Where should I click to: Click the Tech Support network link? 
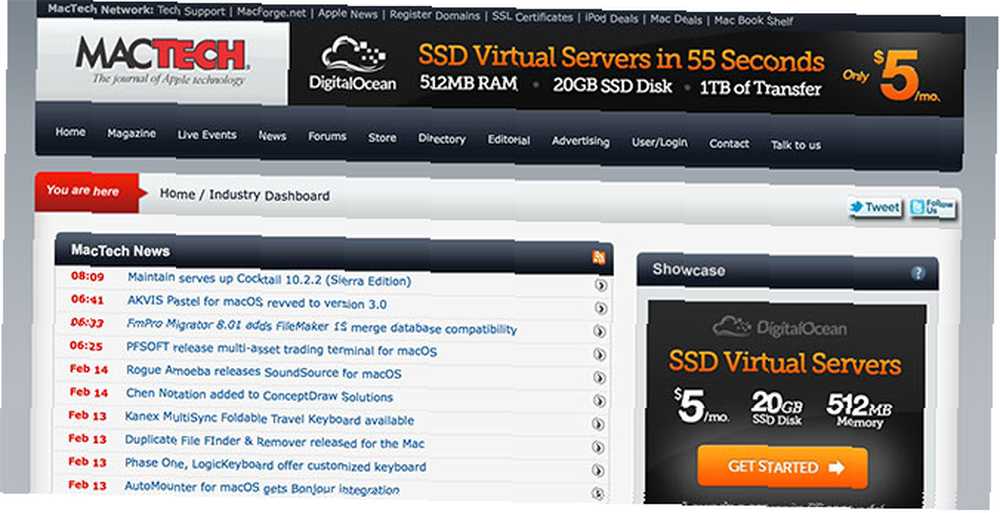coord(191,11)
